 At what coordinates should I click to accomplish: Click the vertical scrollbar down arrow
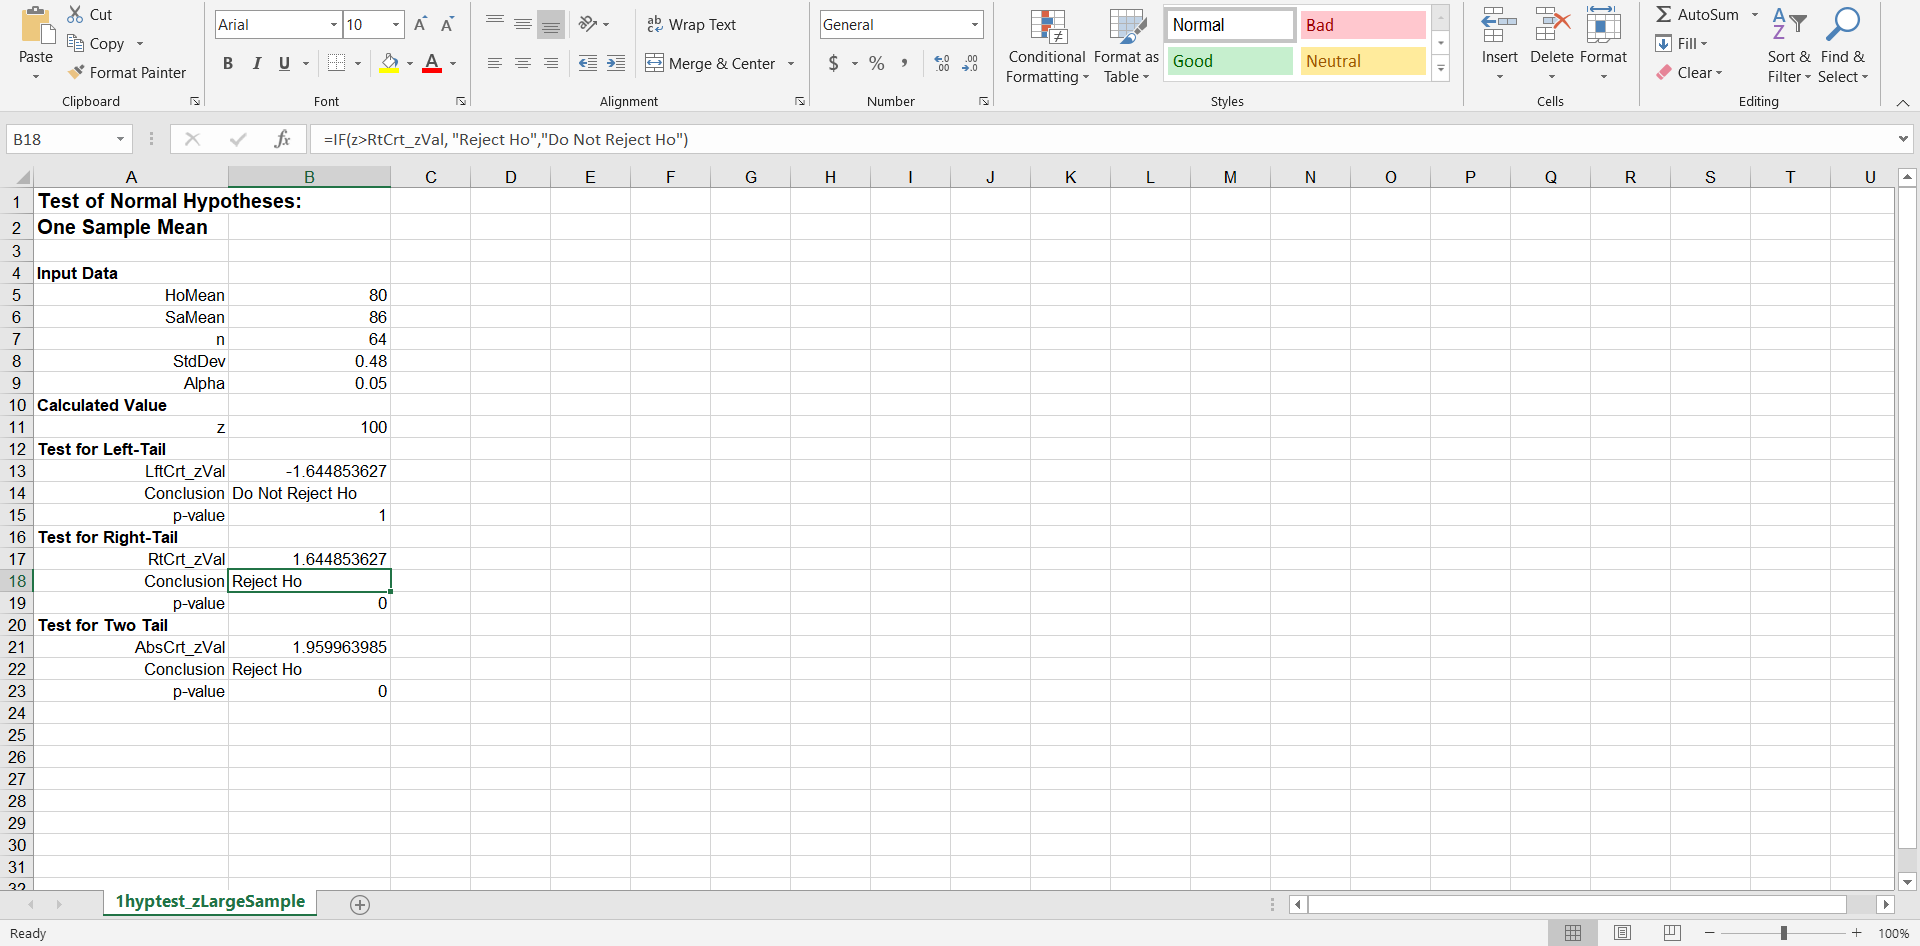point(1907,881)
